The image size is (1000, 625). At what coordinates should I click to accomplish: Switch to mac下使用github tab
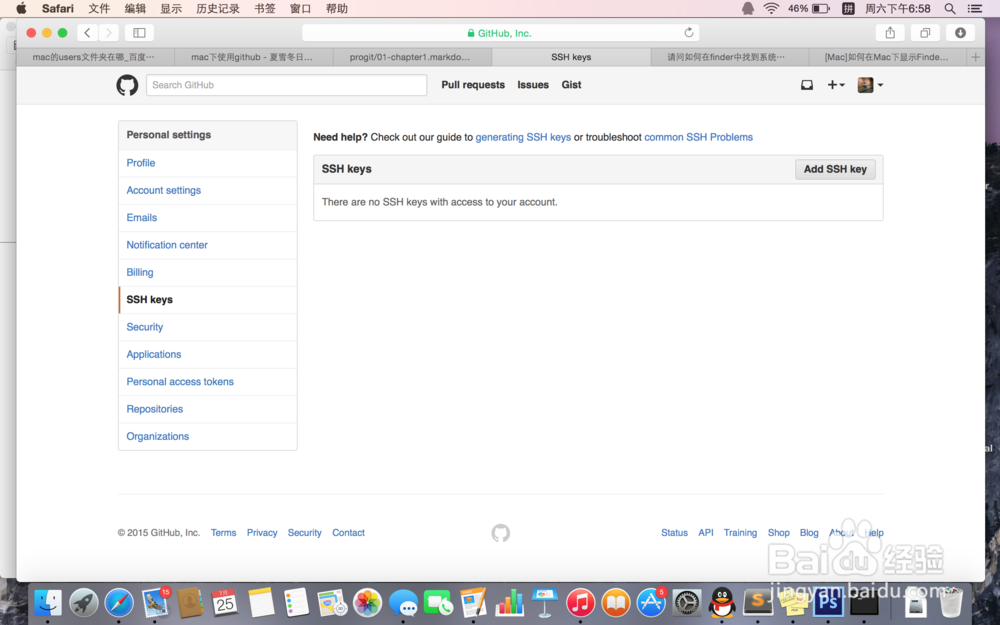click(254, 57)
